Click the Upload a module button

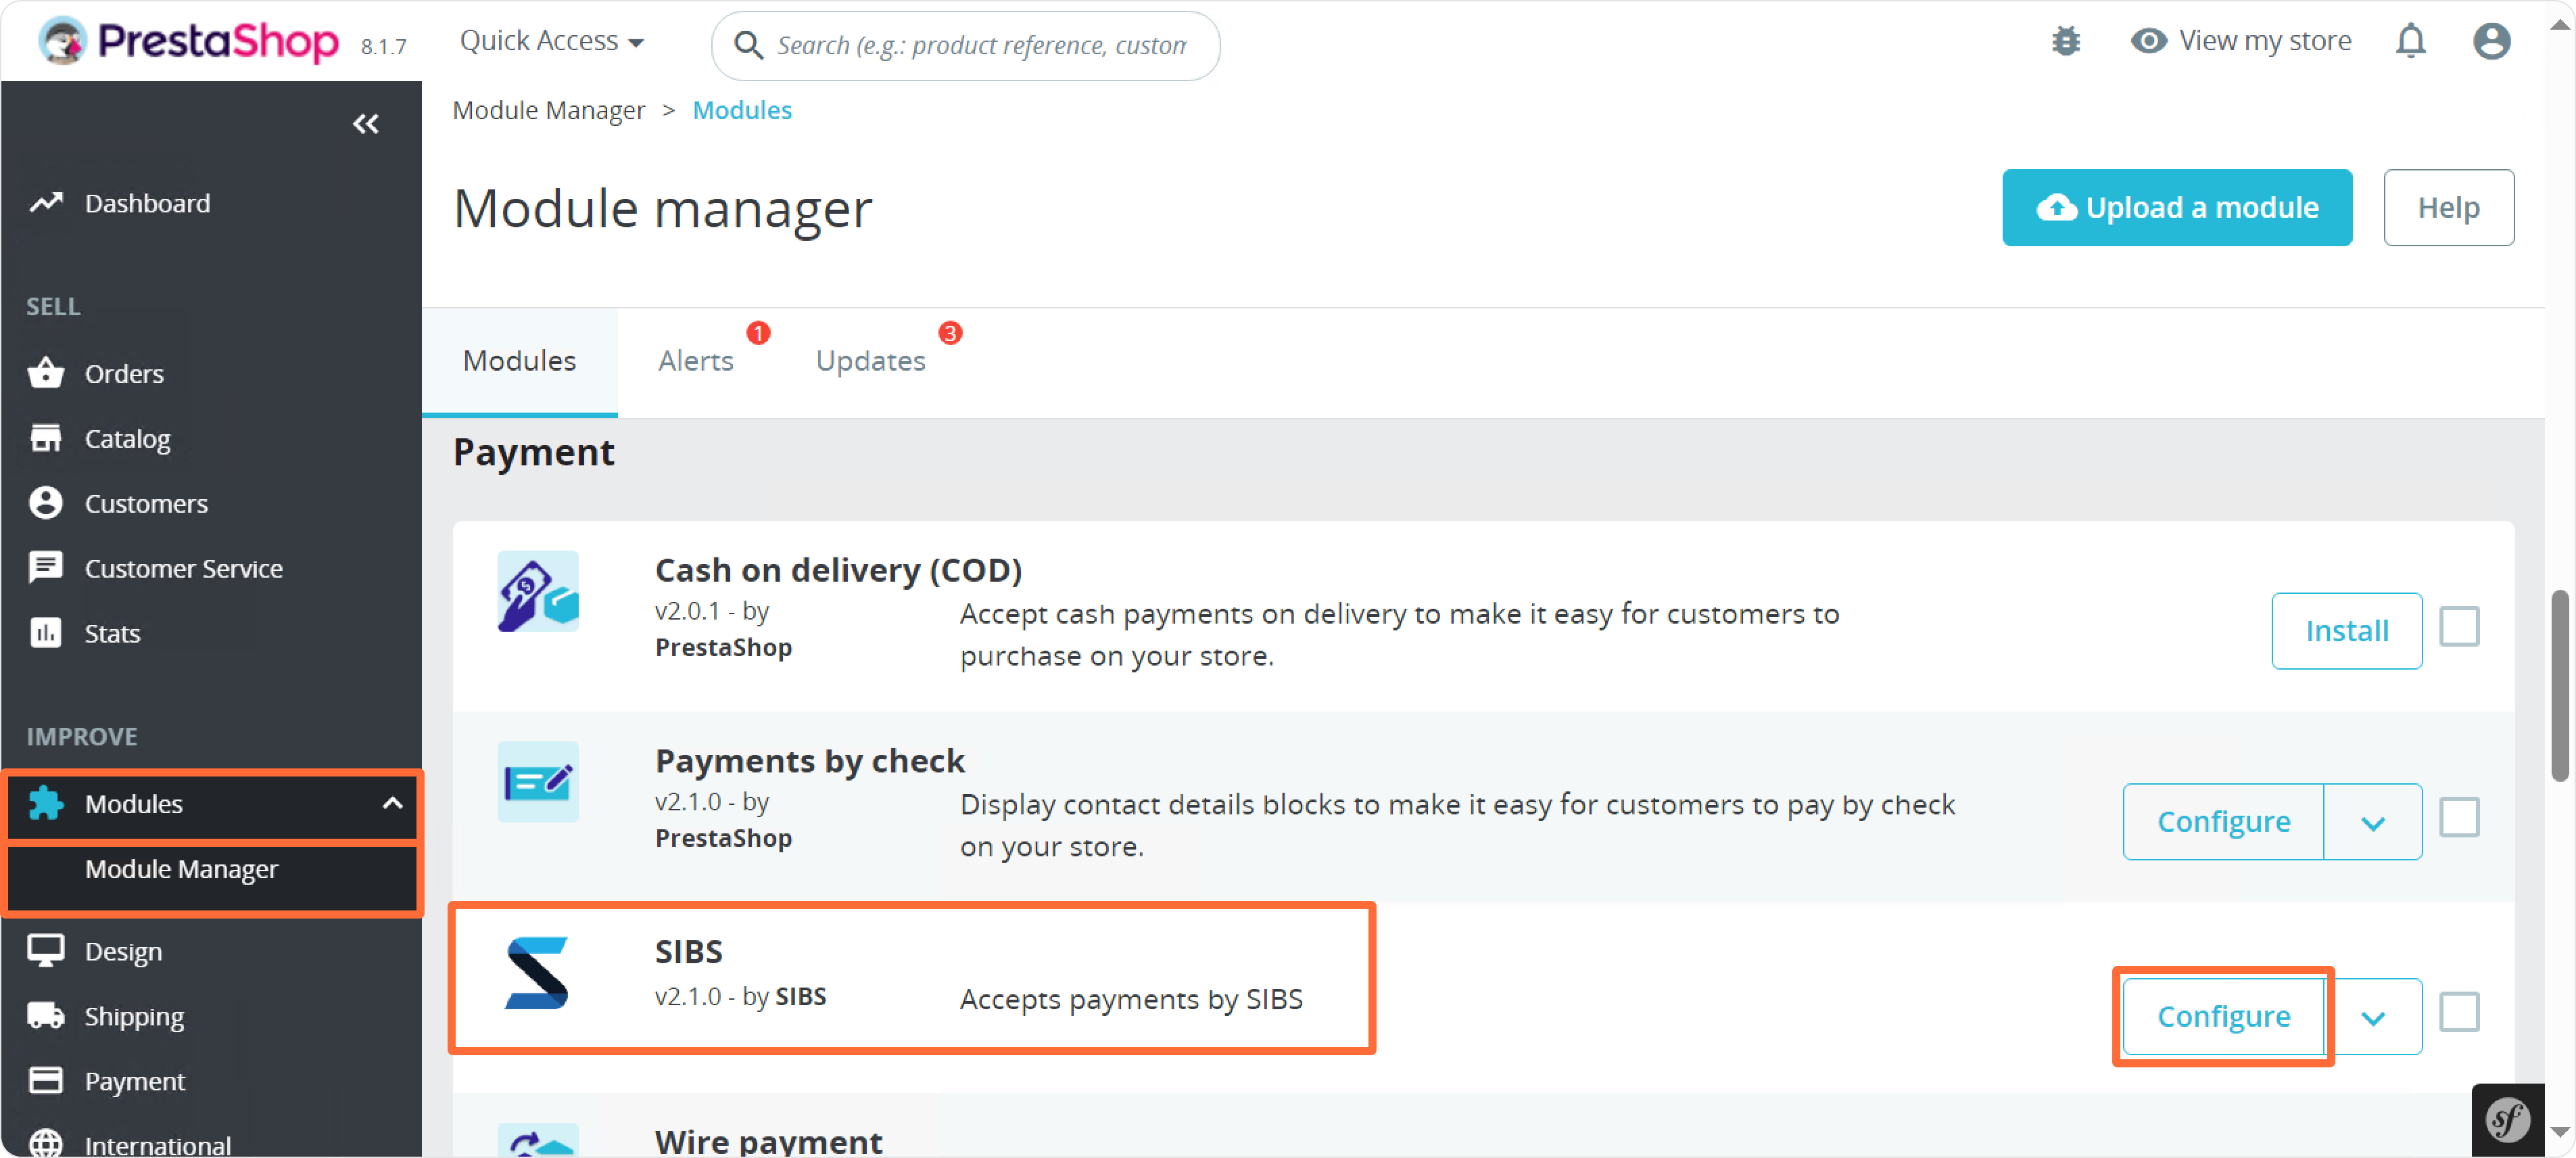tap(2176, 208)
